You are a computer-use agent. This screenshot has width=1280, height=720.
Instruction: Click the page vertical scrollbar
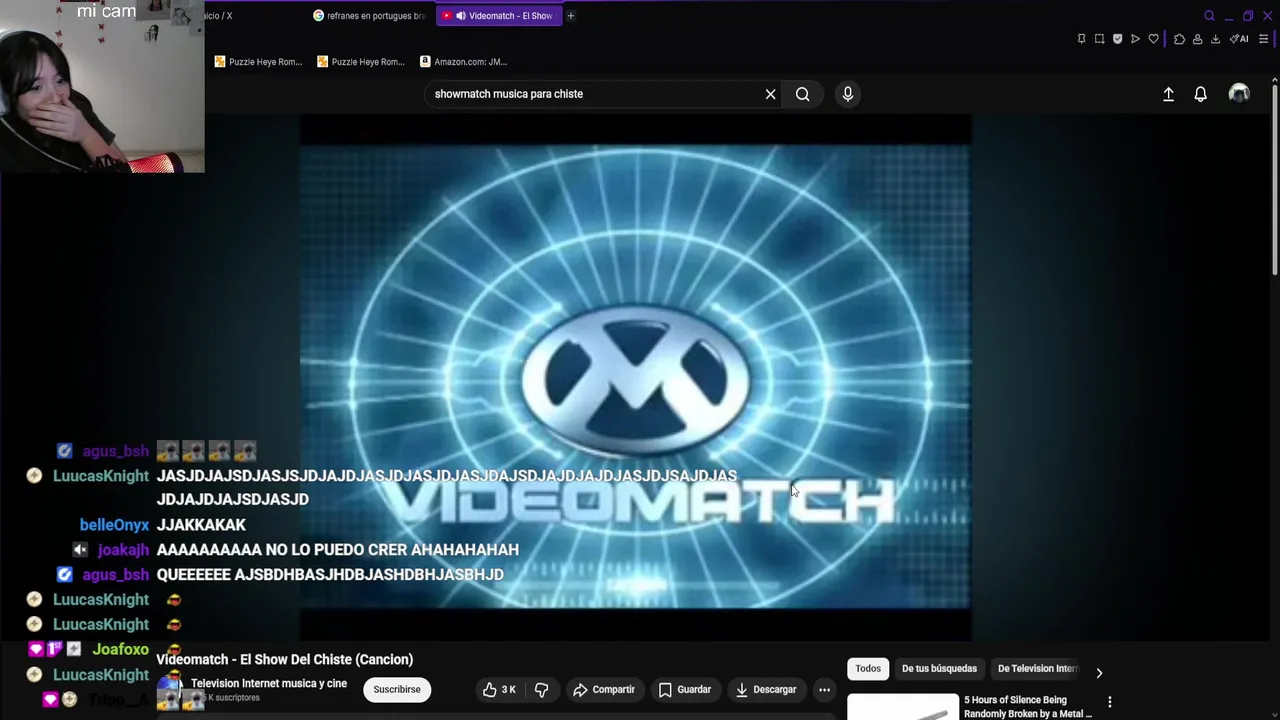pos(1274,180)
